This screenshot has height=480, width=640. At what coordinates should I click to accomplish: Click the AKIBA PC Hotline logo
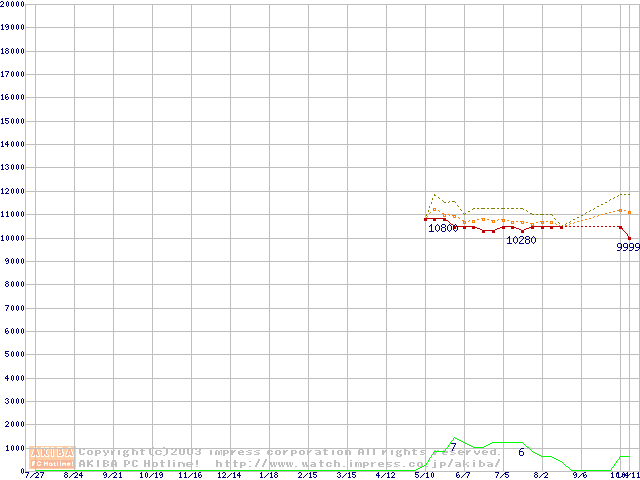[x=53, y=457]
